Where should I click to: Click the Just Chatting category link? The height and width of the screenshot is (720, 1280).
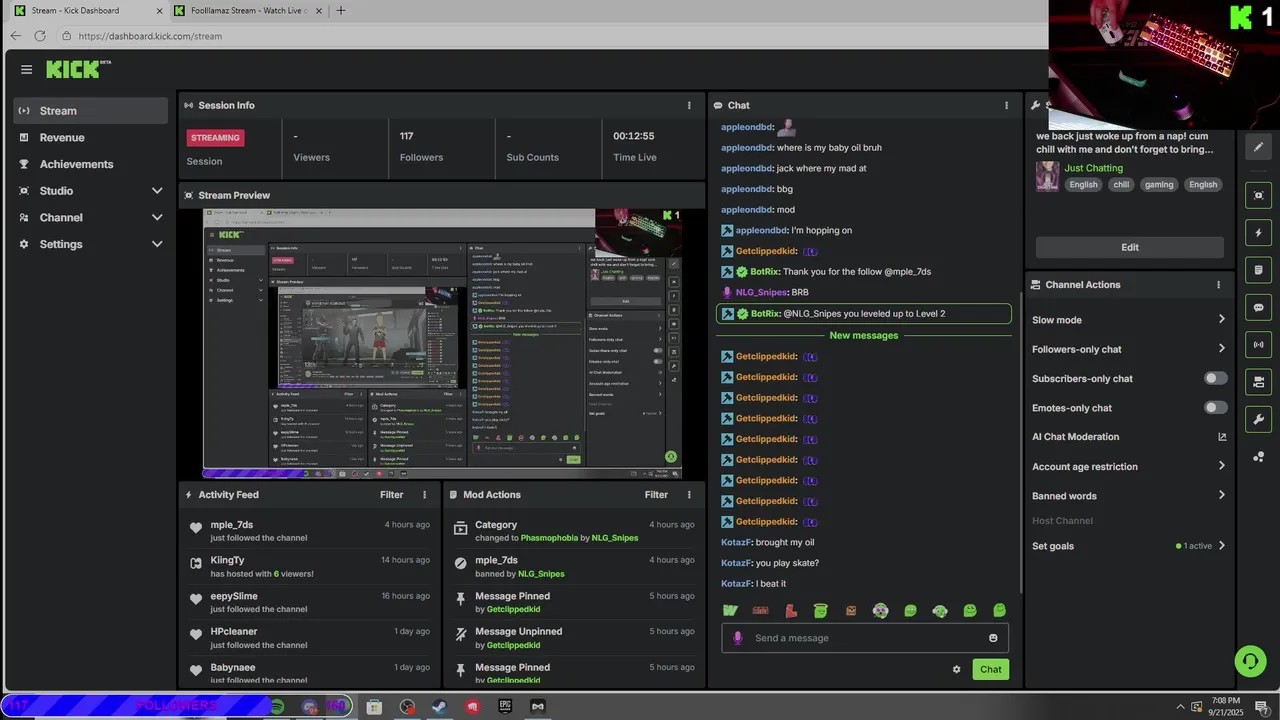[1093, 168]
